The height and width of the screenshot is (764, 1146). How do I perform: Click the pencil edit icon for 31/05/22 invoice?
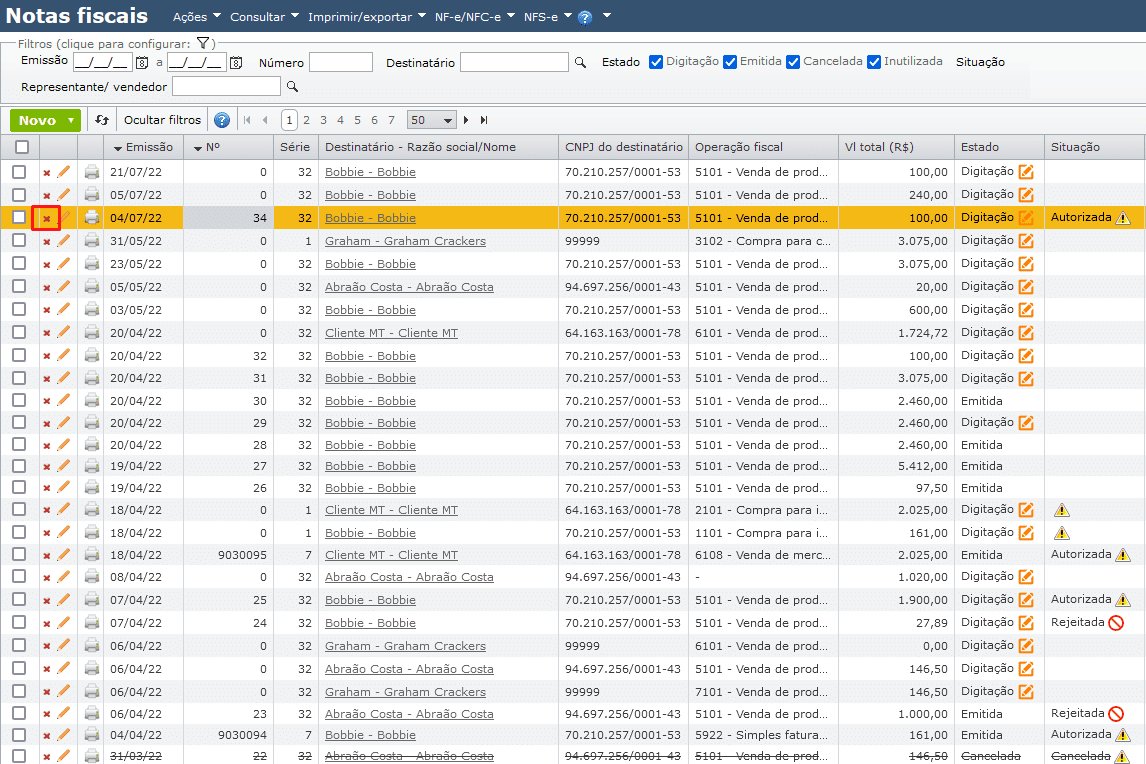(x=64, y=241)
